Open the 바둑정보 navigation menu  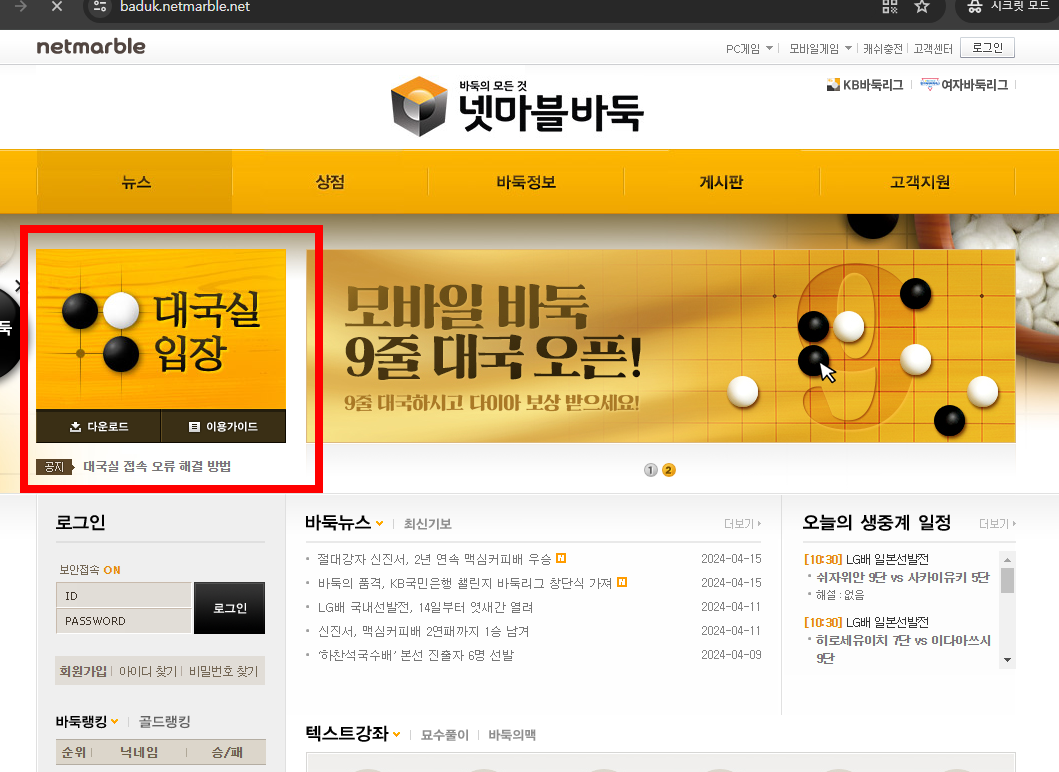(x=527, y=182)
